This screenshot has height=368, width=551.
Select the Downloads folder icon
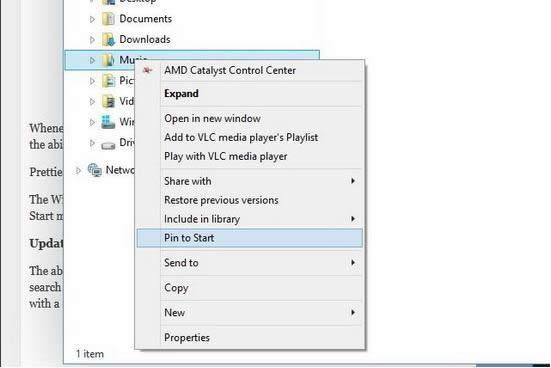[108, 39]
